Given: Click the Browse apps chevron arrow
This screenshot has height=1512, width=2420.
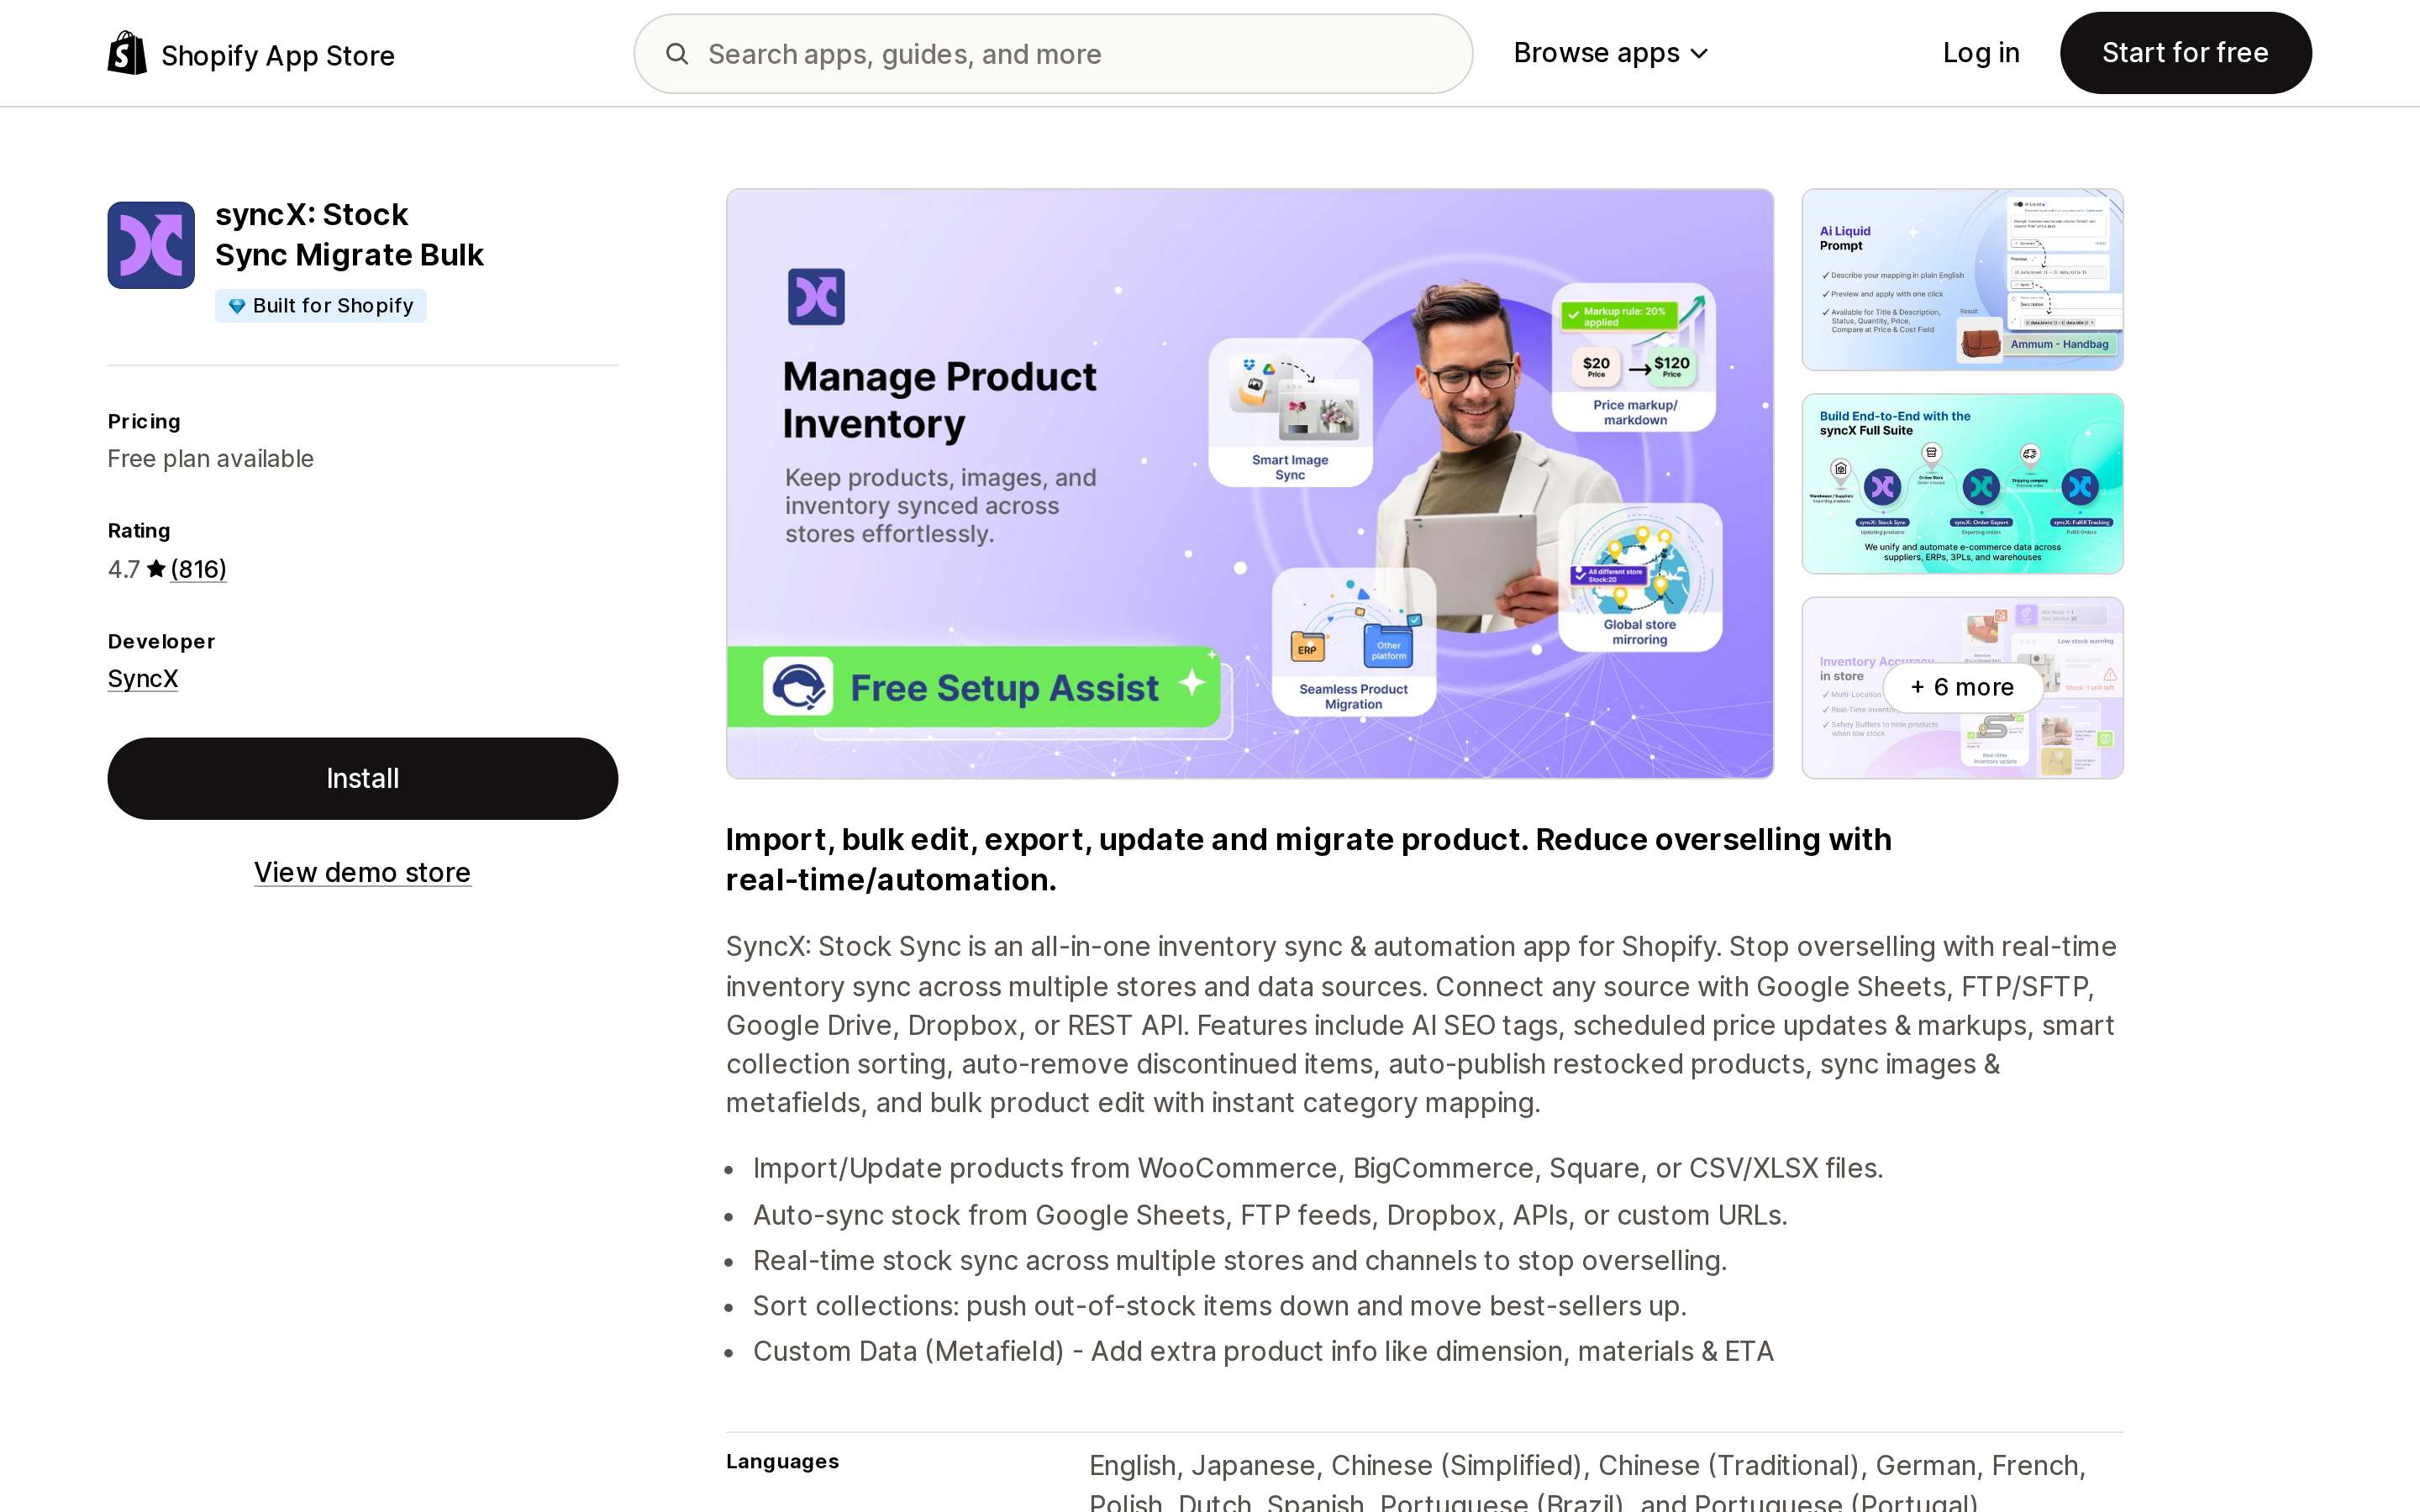Looking at the screenshot, I should click(1699, 54).
